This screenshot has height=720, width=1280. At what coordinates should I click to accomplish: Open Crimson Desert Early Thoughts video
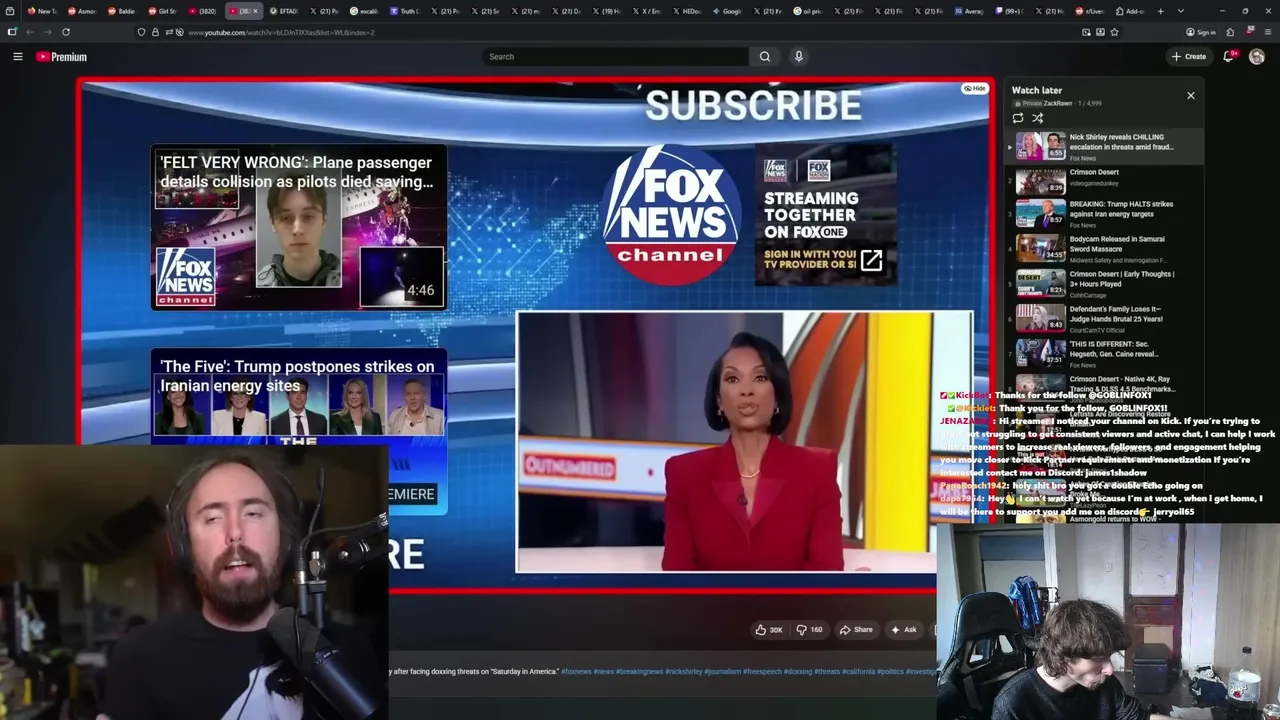click(x=1105, y=283)
